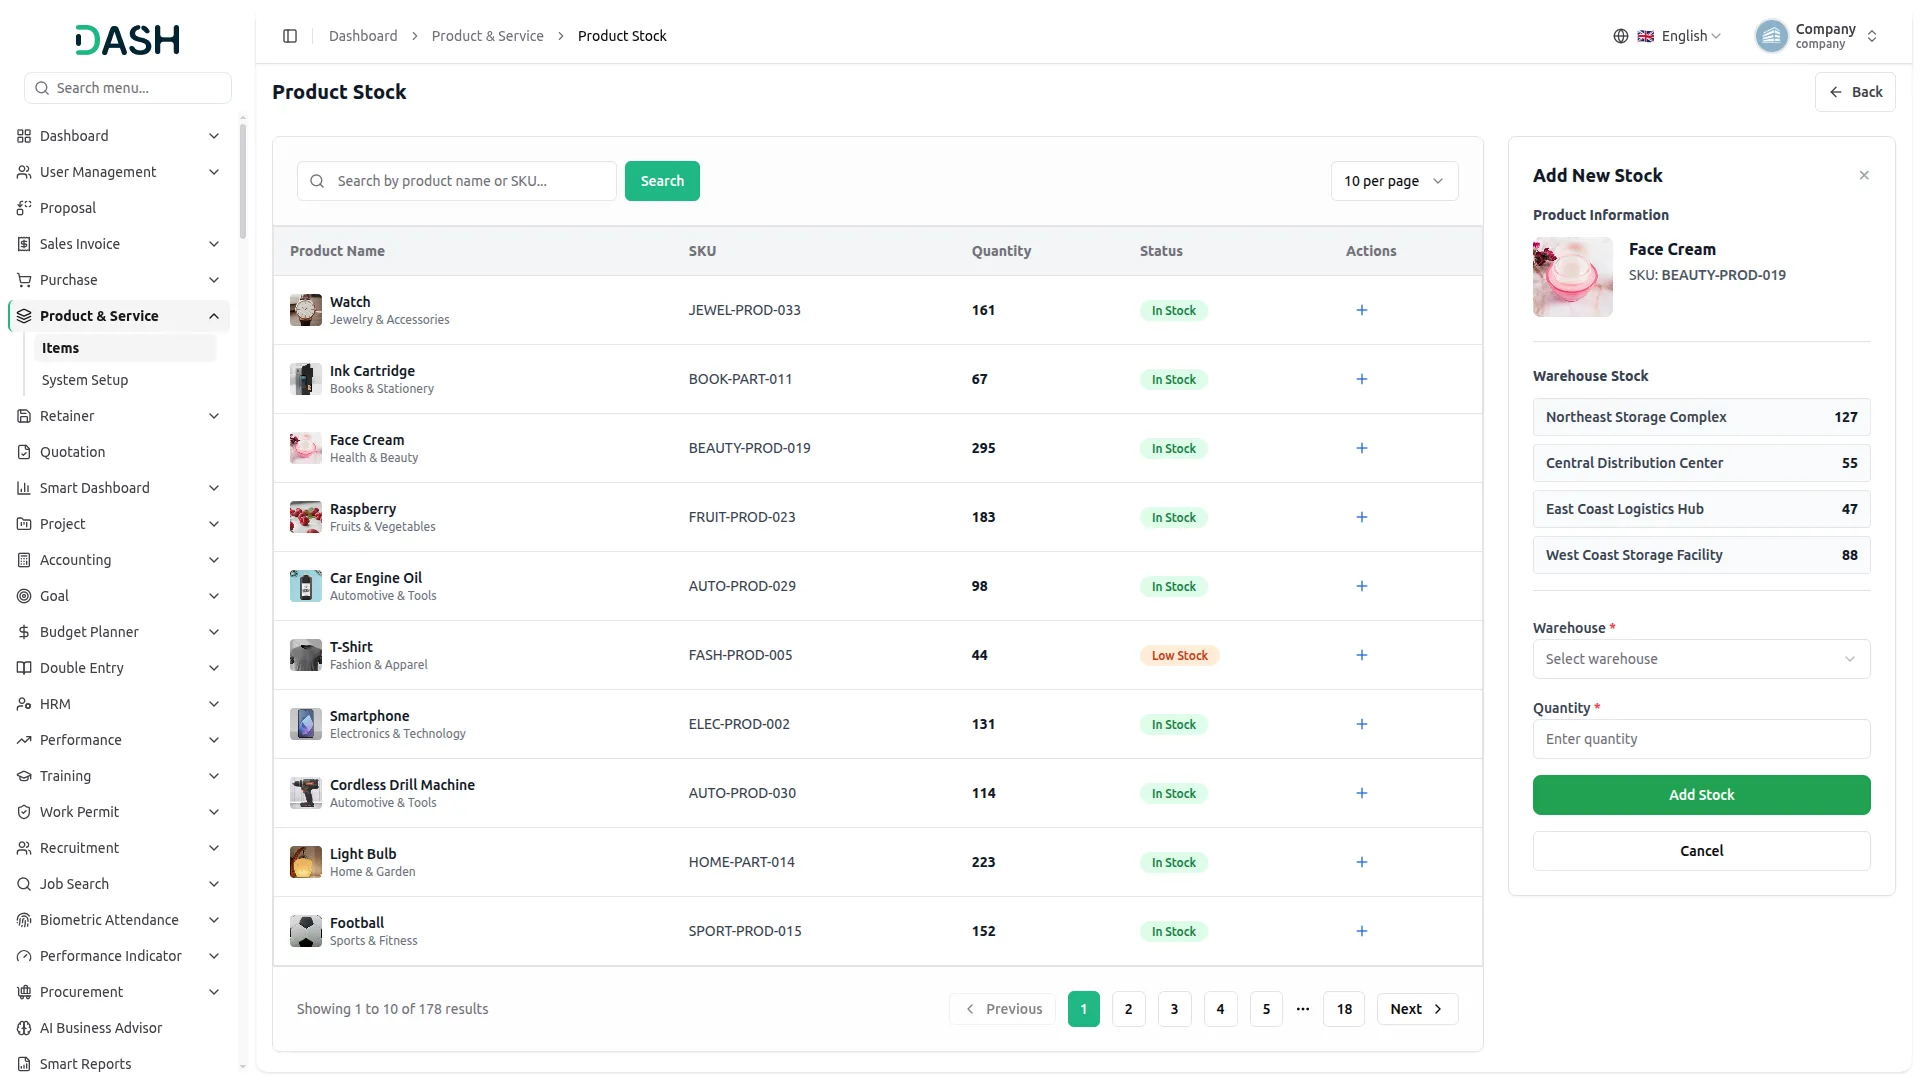This screenshot has height=1080, width=1920.
Task: Click the globe language icon
Action: tap(1621, 36)
